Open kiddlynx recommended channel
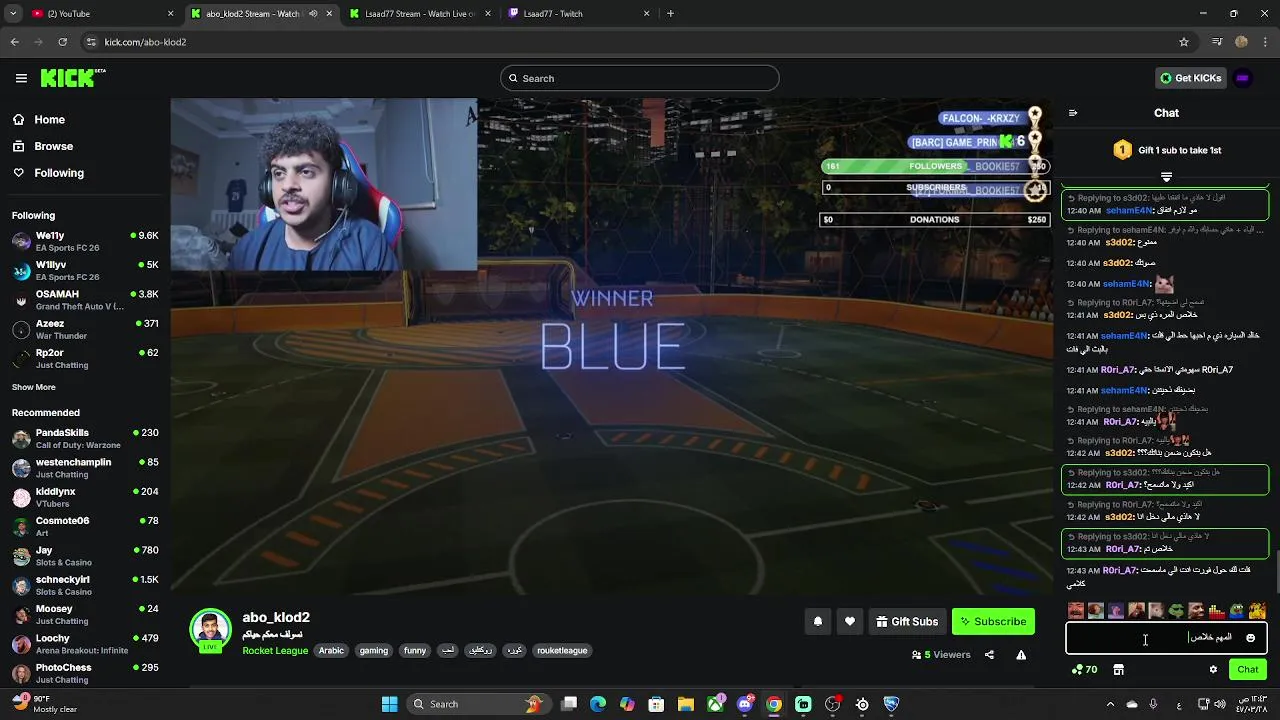This screenshot has height=720, width=1280. tap(85, 497)
